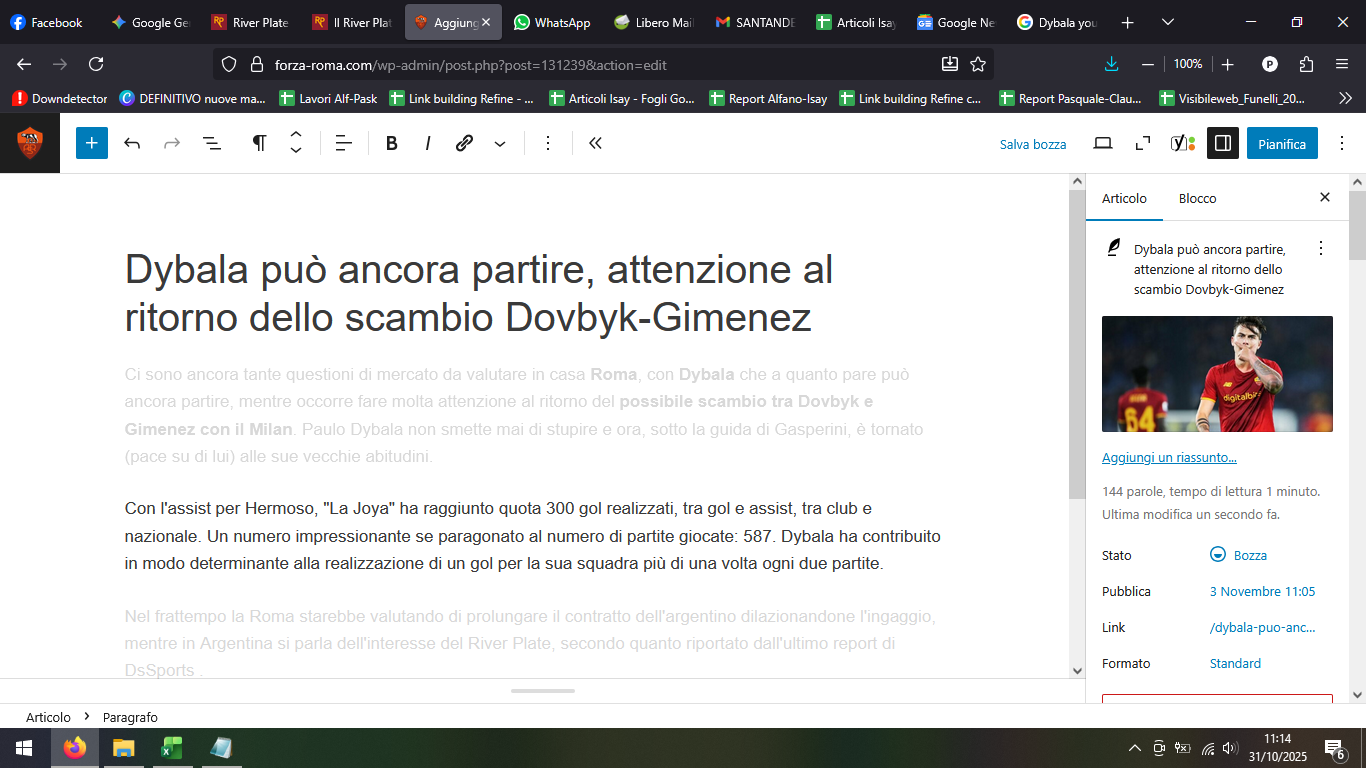This screenshot has width=1366, height=768.
Task: Toggle fullscreen editor mode
Action: [1143, 143]
